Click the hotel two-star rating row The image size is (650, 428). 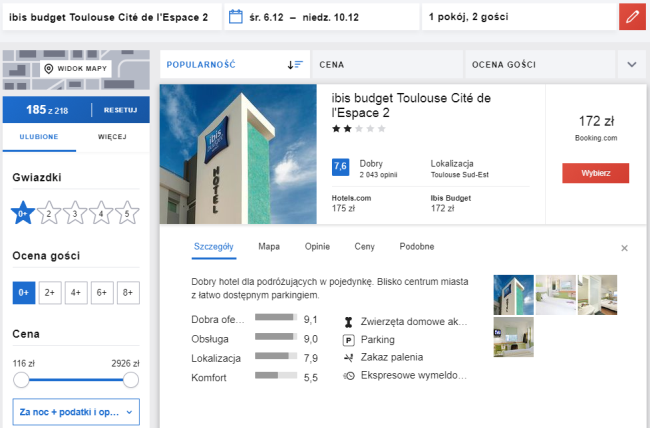pyautogui.click(x=359, y=129)
